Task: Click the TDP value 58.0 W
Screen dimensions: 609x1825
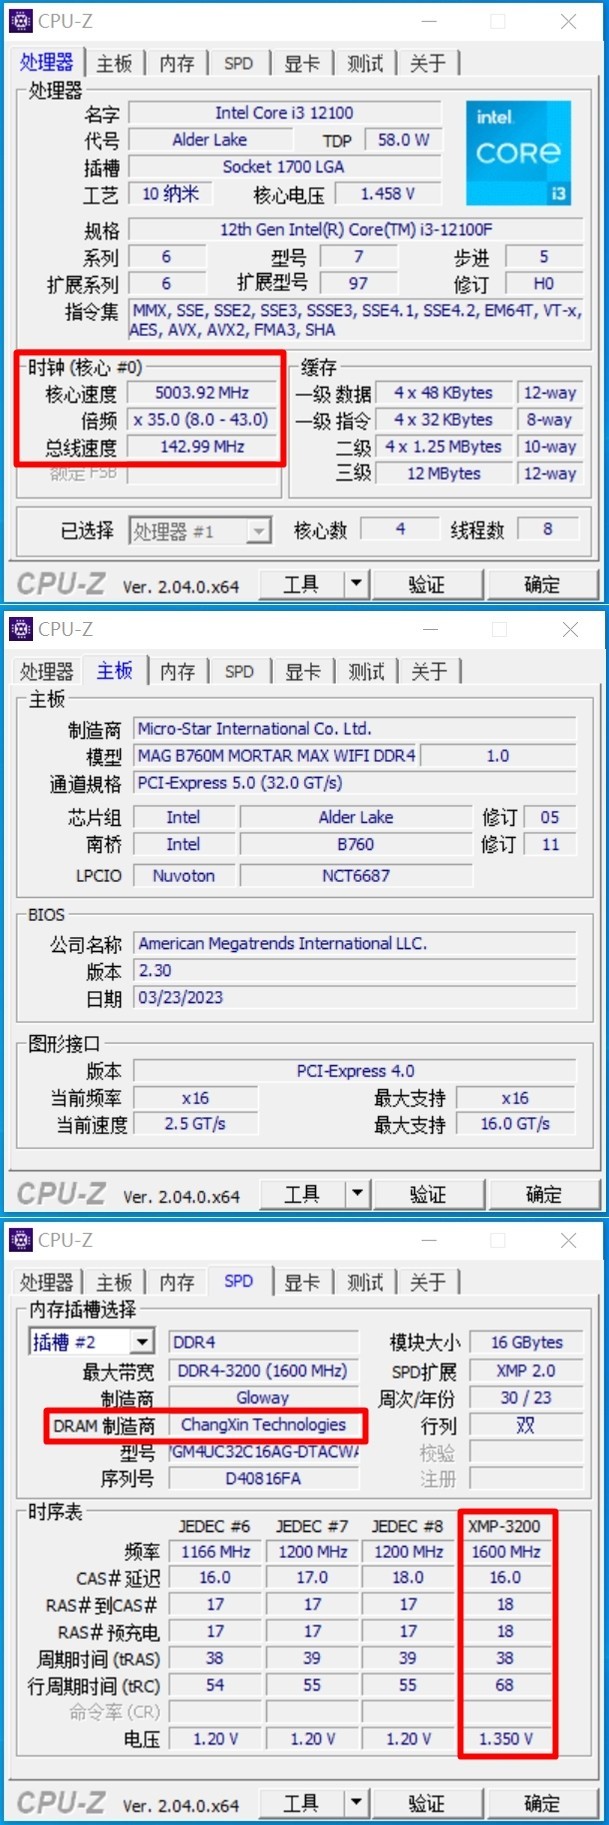Action: click(404, 140)
